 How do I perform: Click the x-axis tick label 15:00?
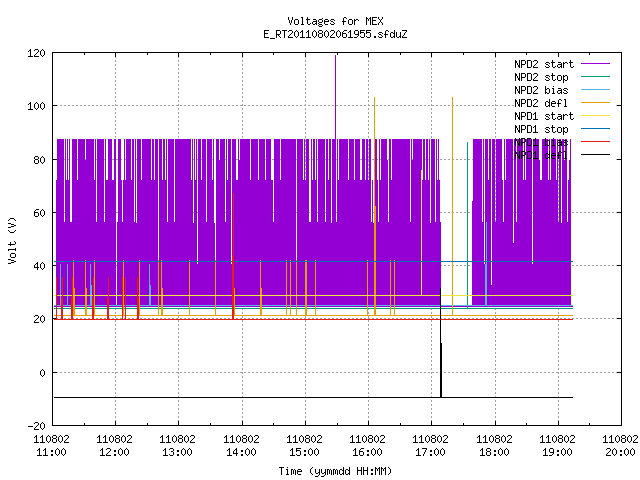pyautogui.click(x=304, y=453)
